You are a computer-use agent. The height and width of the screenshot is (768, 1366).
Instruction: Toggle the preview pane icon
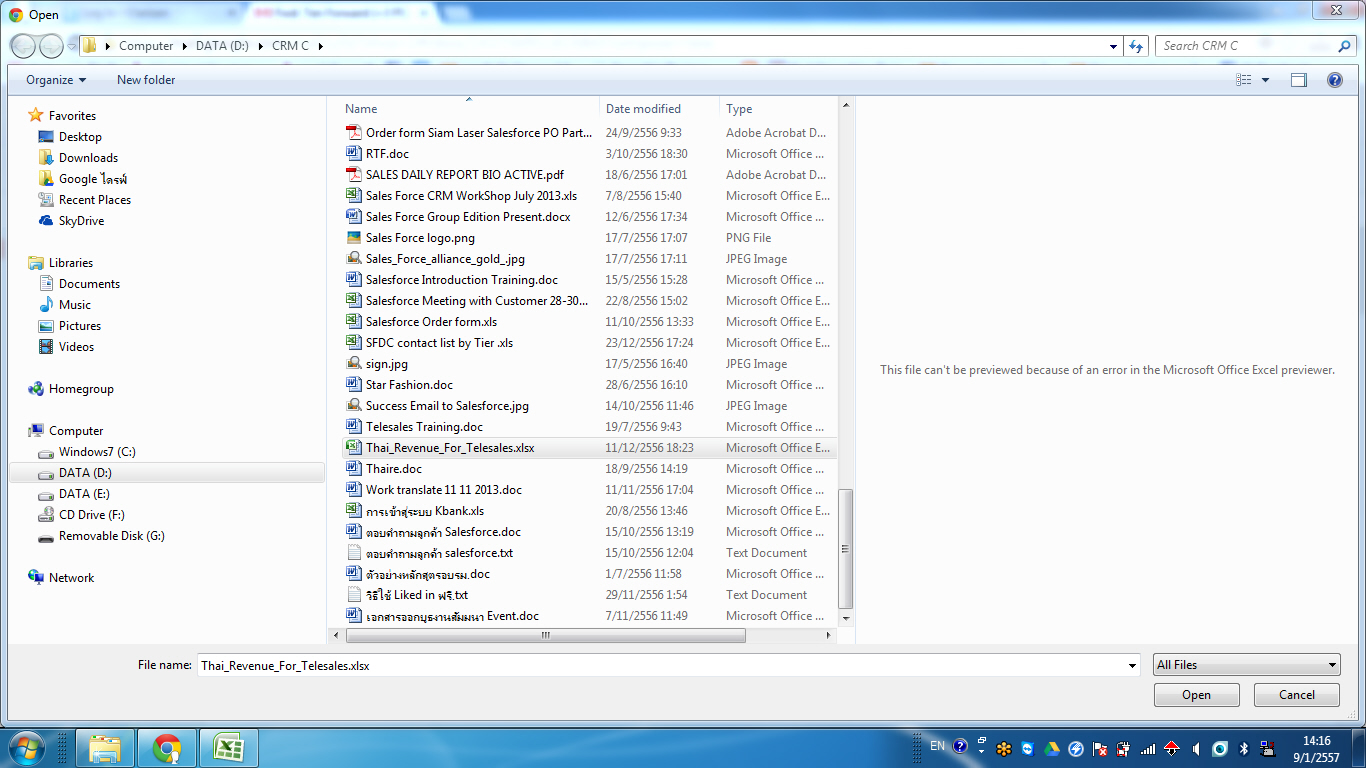pos(1298,80)
